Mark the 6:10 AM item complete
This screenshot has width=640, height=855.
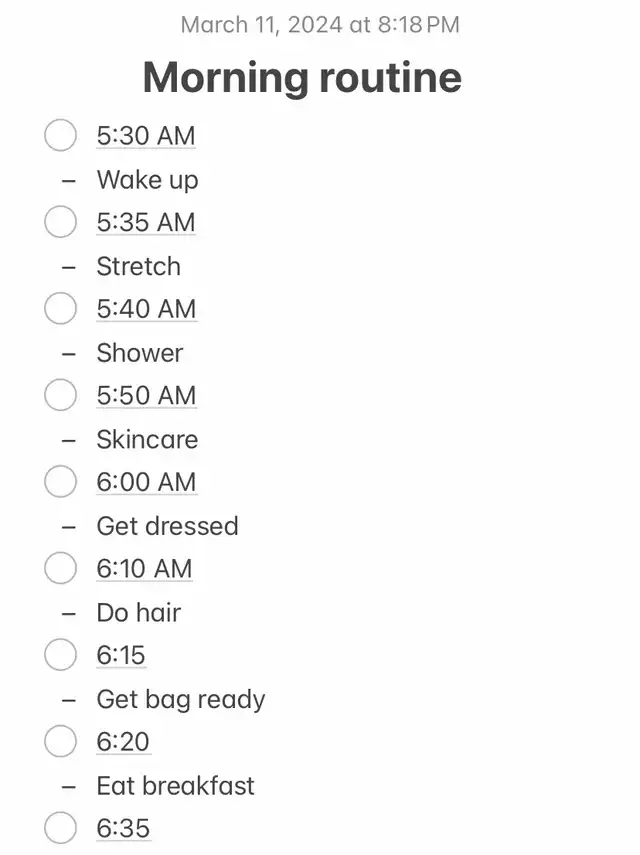tap(60, 568)
